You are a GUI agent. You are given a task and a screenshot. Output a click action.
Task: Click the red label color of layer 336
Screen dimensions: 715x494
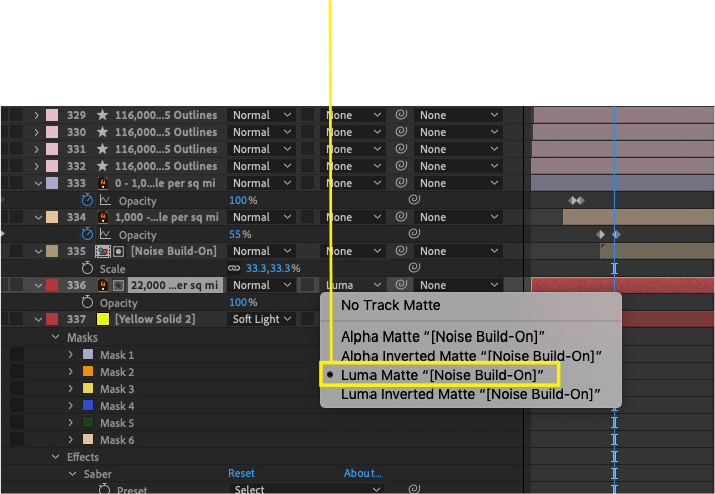pyautogui.click(x=52, y=286)
